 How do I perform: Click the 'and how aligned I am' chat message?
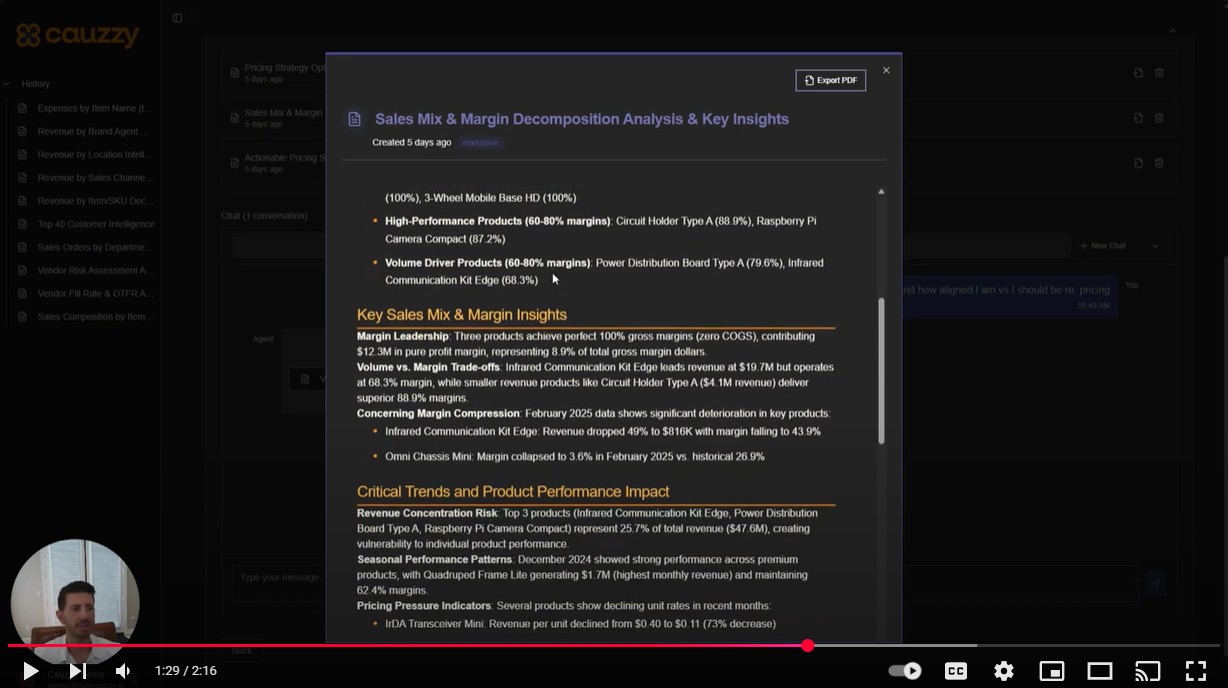point(1005,290)
